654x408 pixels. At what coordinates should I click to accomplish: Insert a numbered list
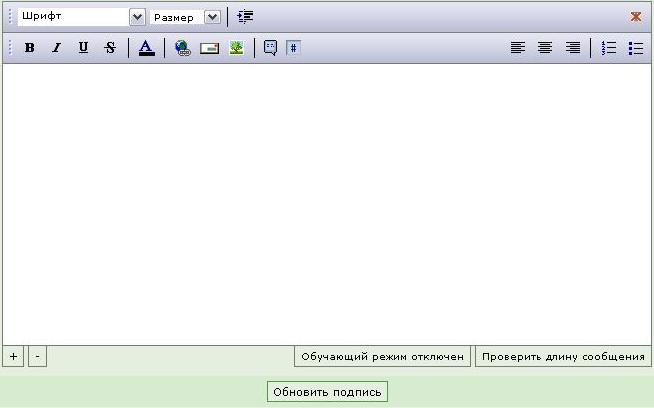609,48
